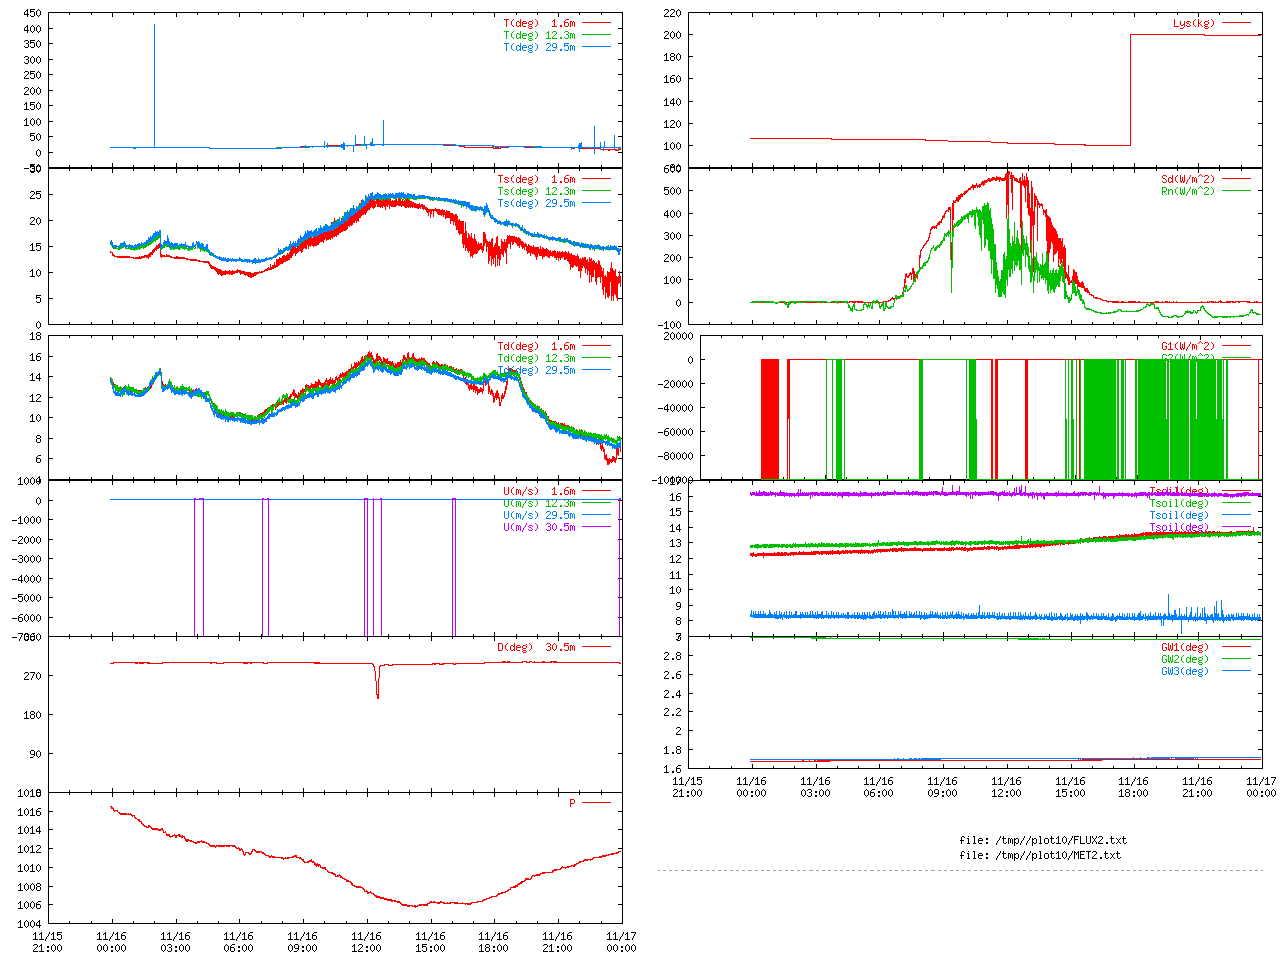Screen dimensions: 1280x960
Task: Click the '220' axis value in Lys plot
Action: pyautogui.click(x=672, y=14)
